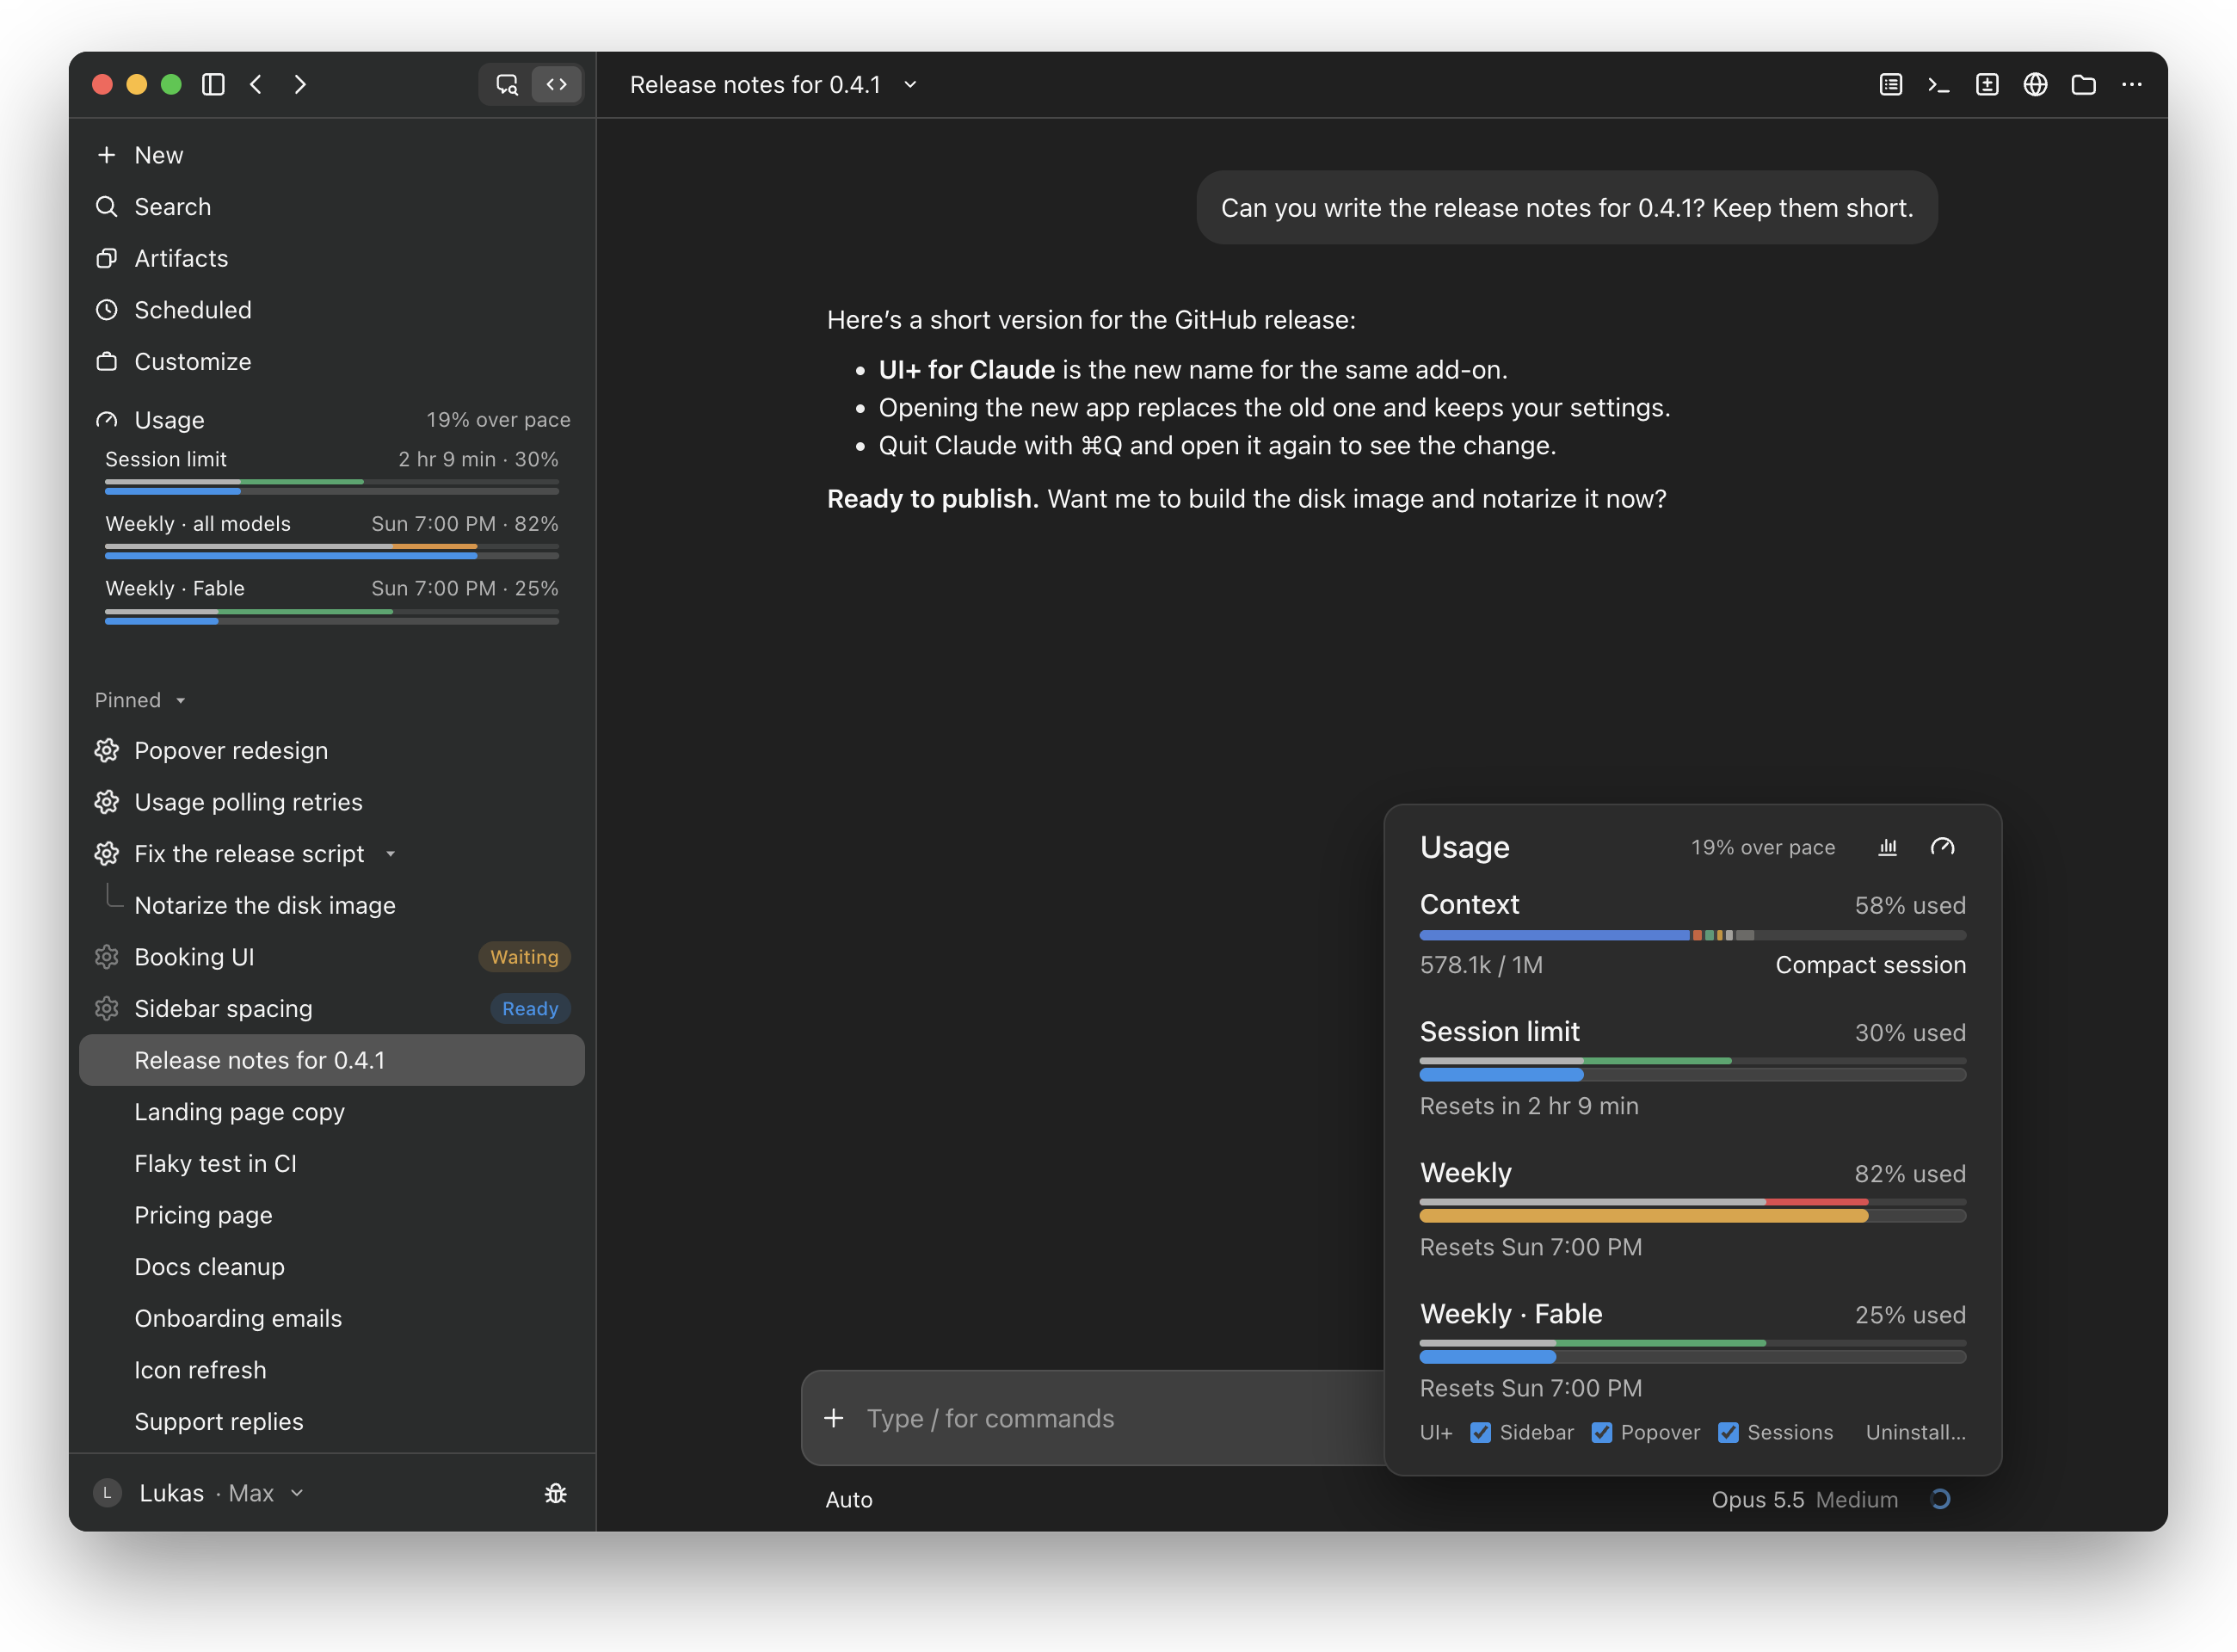Click the gear icon beside Sidebar spacing
The image size is (2237, 1652).
107,1008
